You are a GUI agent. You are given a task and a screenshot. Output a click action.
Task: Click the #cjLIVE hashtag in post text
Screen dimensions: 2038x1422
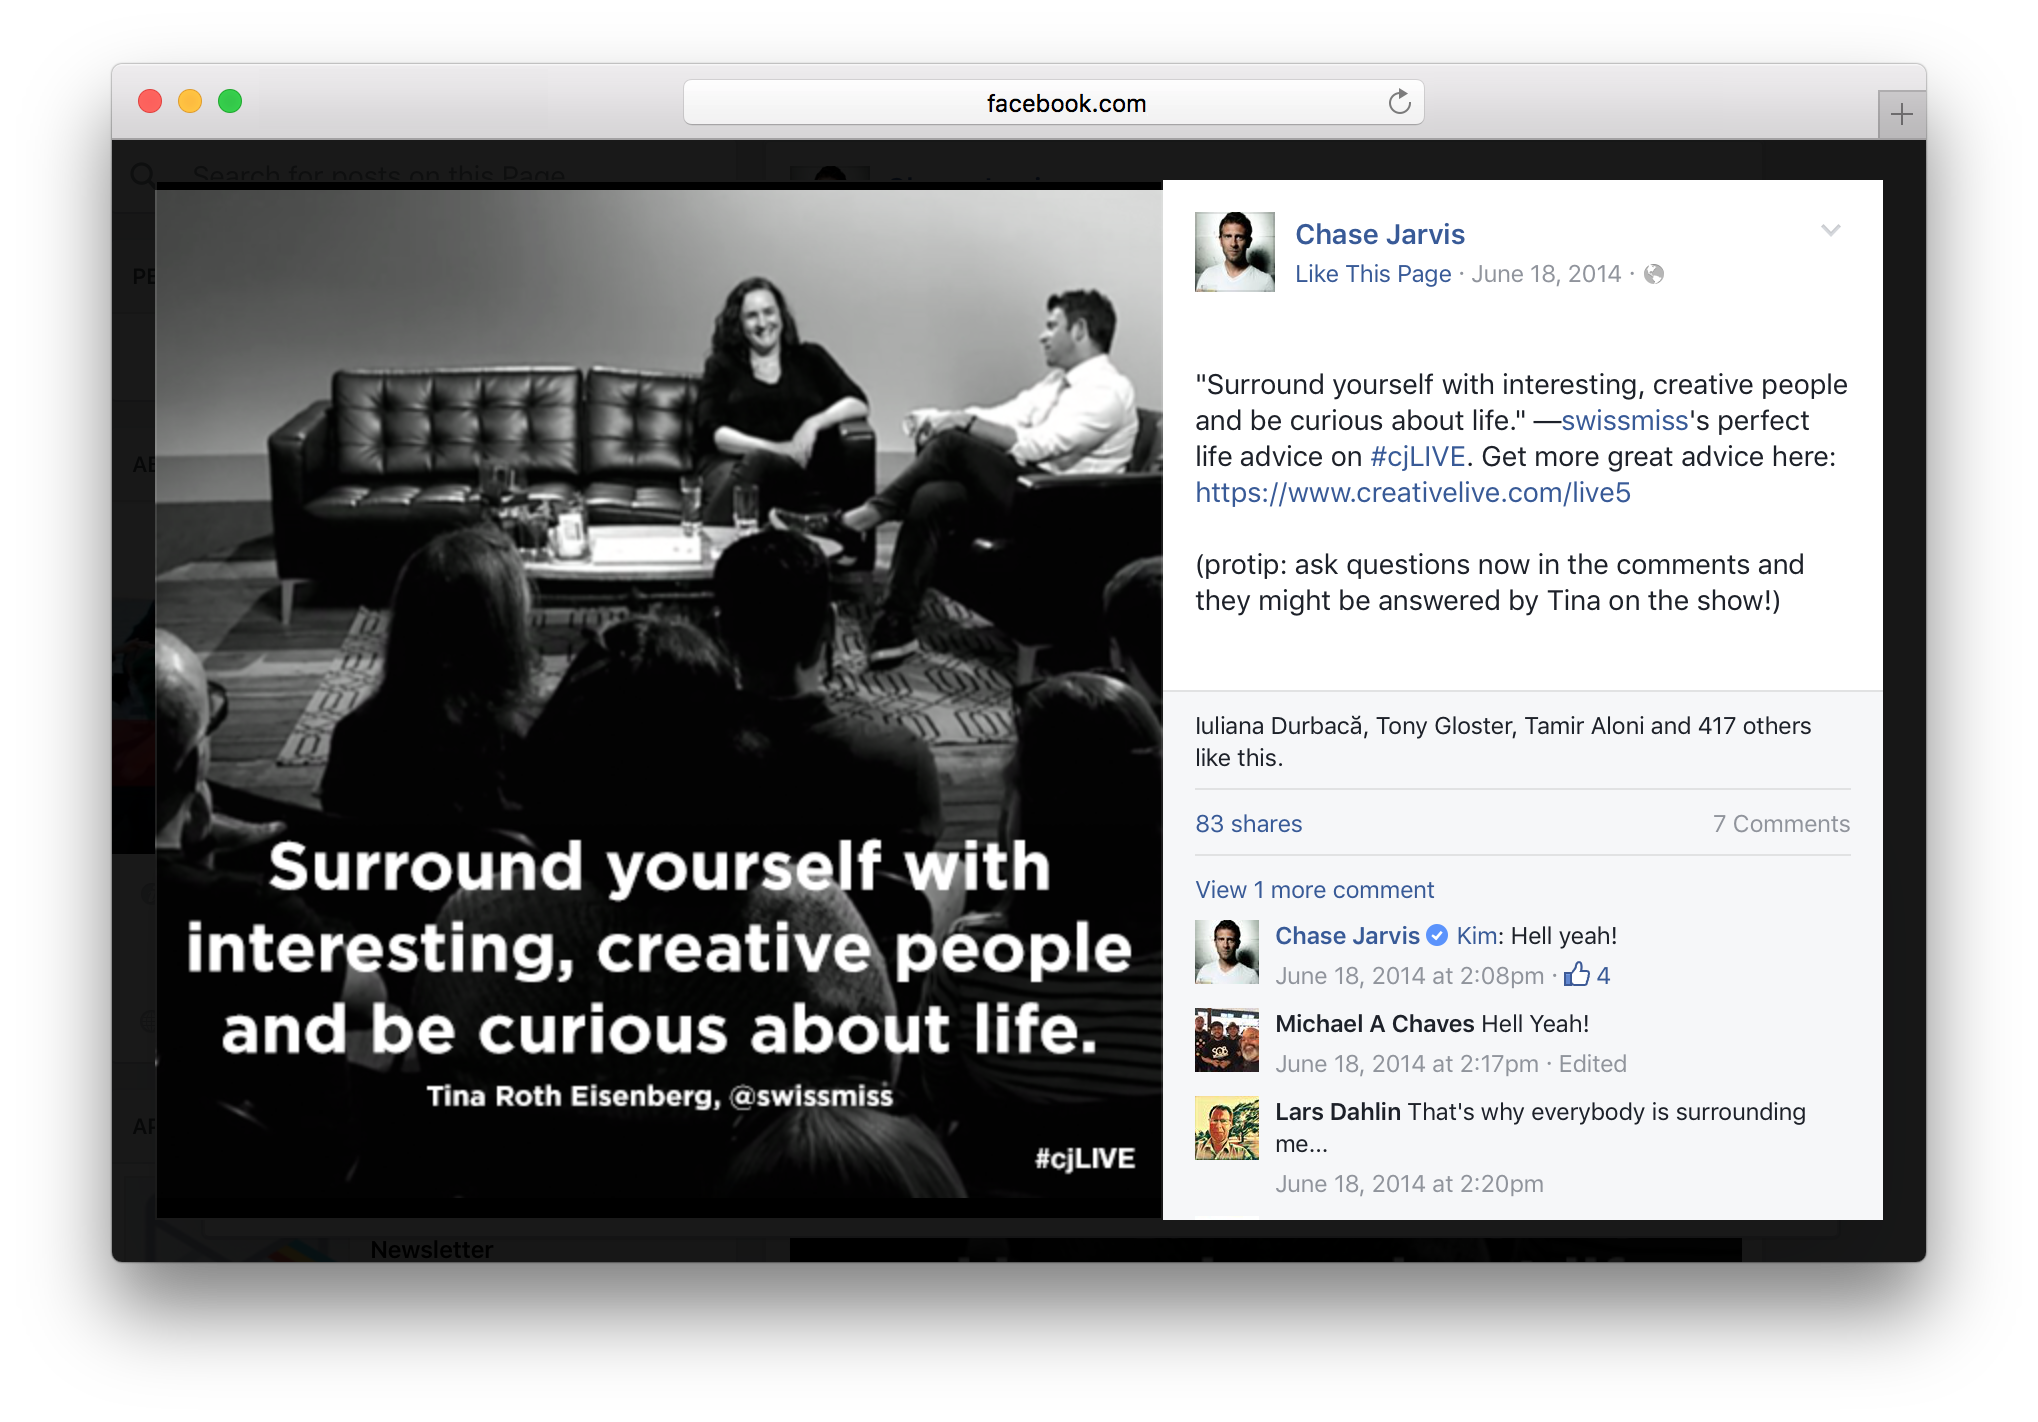(x=1417, y=457)
